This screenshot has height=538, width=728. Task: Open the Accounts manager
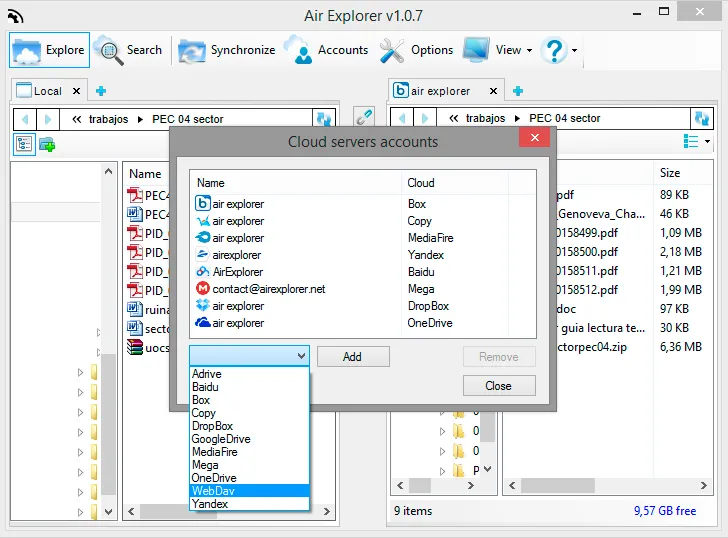coord(327,50)
